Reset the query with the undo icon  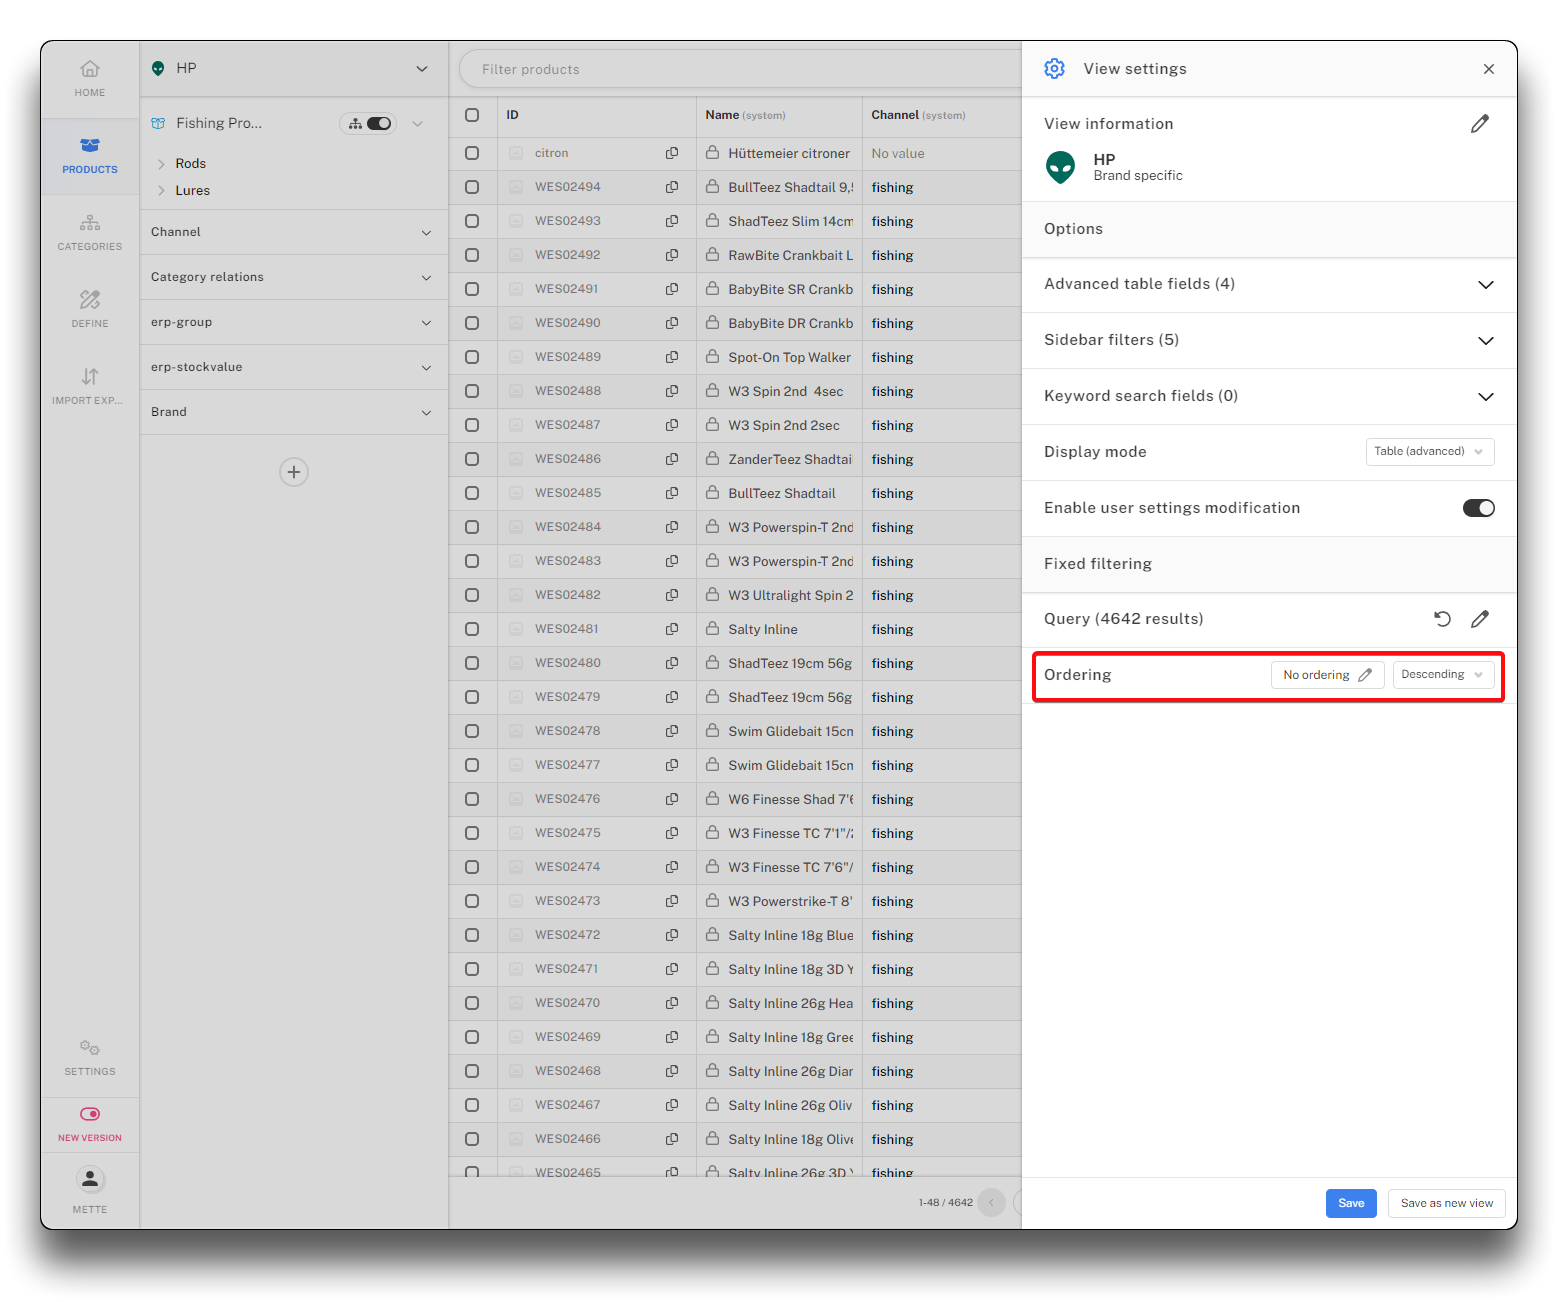1442,619
